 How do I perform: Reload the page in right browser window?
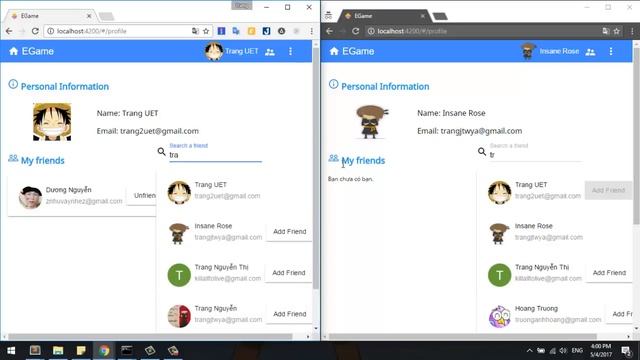click(356, 31)
